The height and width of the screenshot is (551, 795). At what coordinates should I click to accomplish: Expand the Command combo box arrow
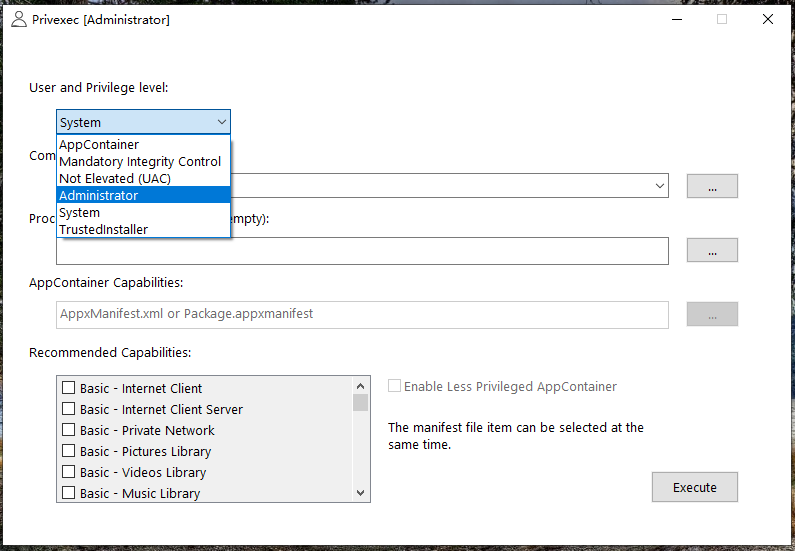coord(660,186)
